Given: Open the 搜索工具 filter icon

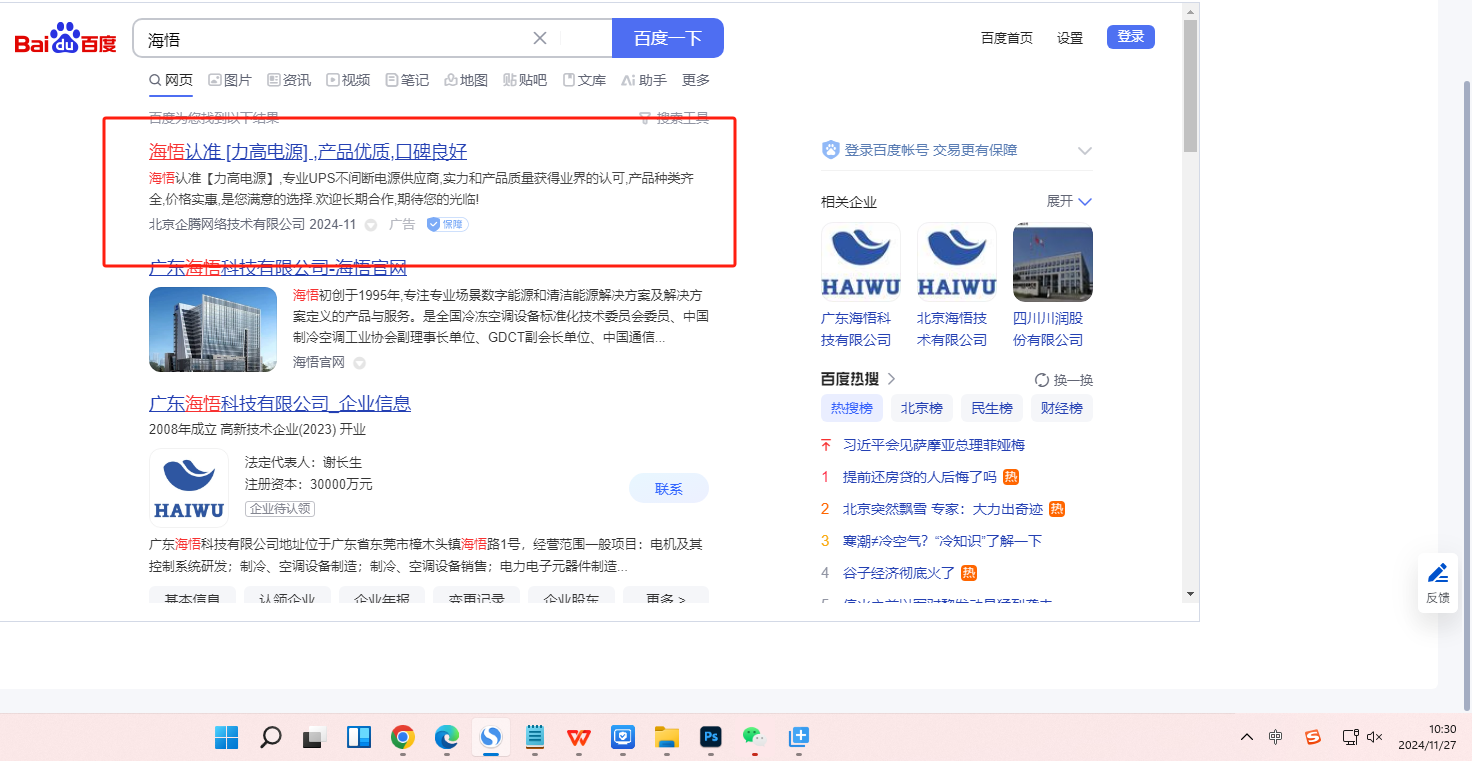Looking at the screenshot, I should pos(645,119).
